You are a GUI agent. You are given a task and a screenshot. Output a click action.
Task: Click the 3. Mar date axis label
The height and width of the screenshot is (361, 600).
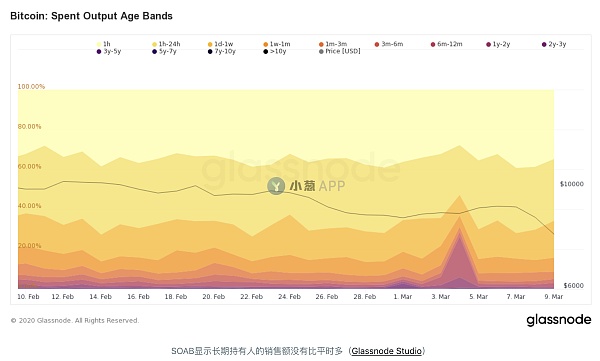click(440, 297)
